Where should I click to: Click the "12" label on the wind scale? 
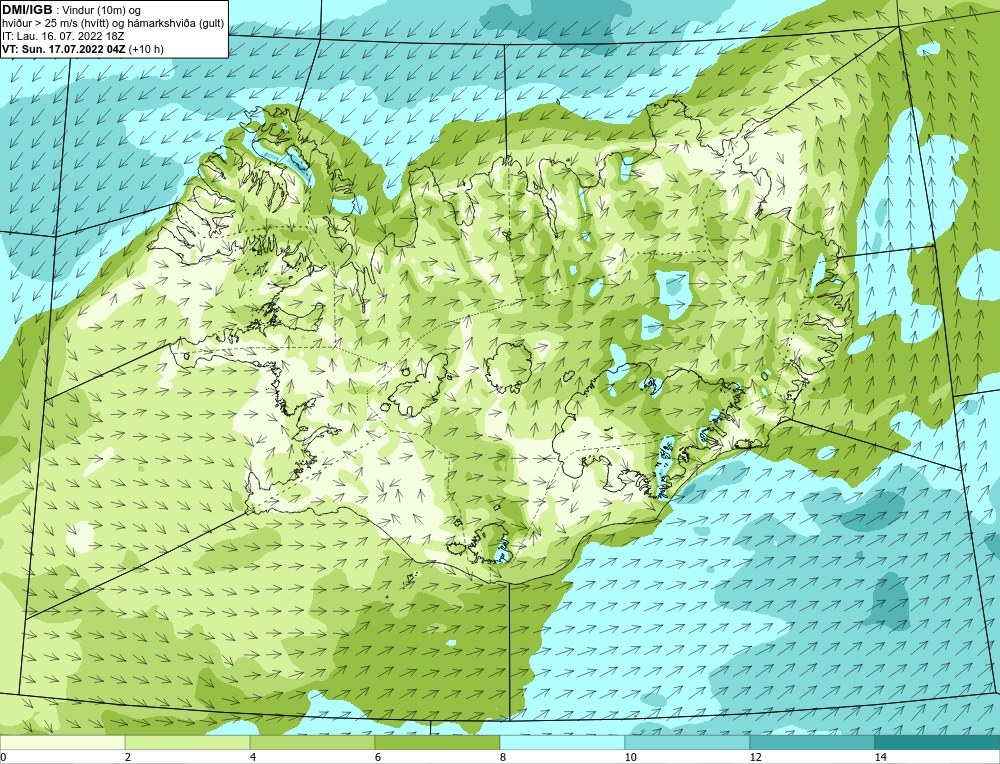(x=756, y=757)
